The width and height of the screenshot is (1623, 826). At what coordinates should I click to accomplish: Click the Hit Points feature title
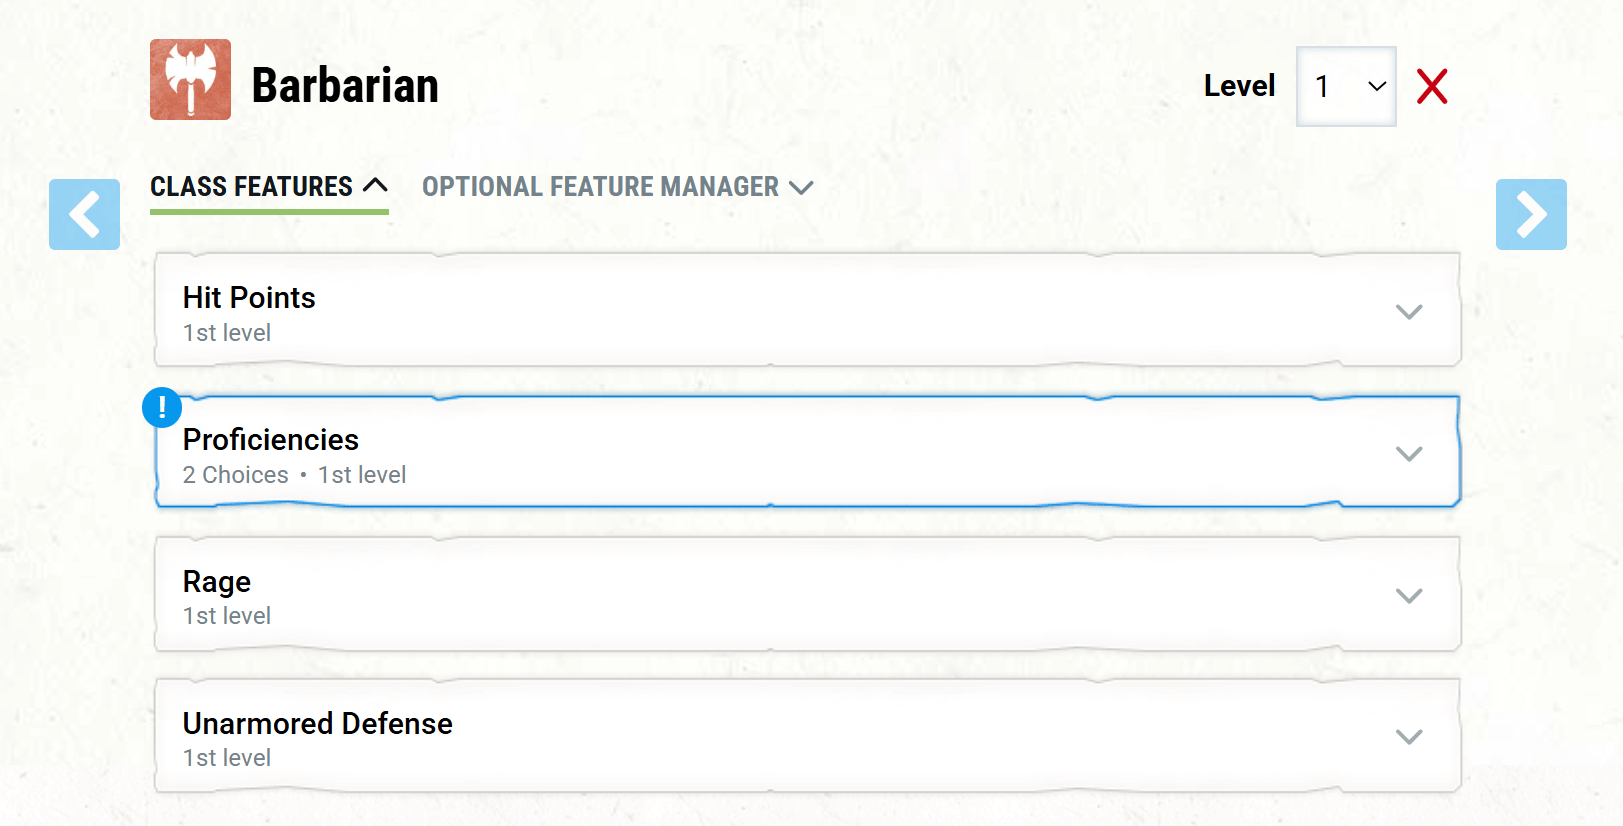(249, 298)
